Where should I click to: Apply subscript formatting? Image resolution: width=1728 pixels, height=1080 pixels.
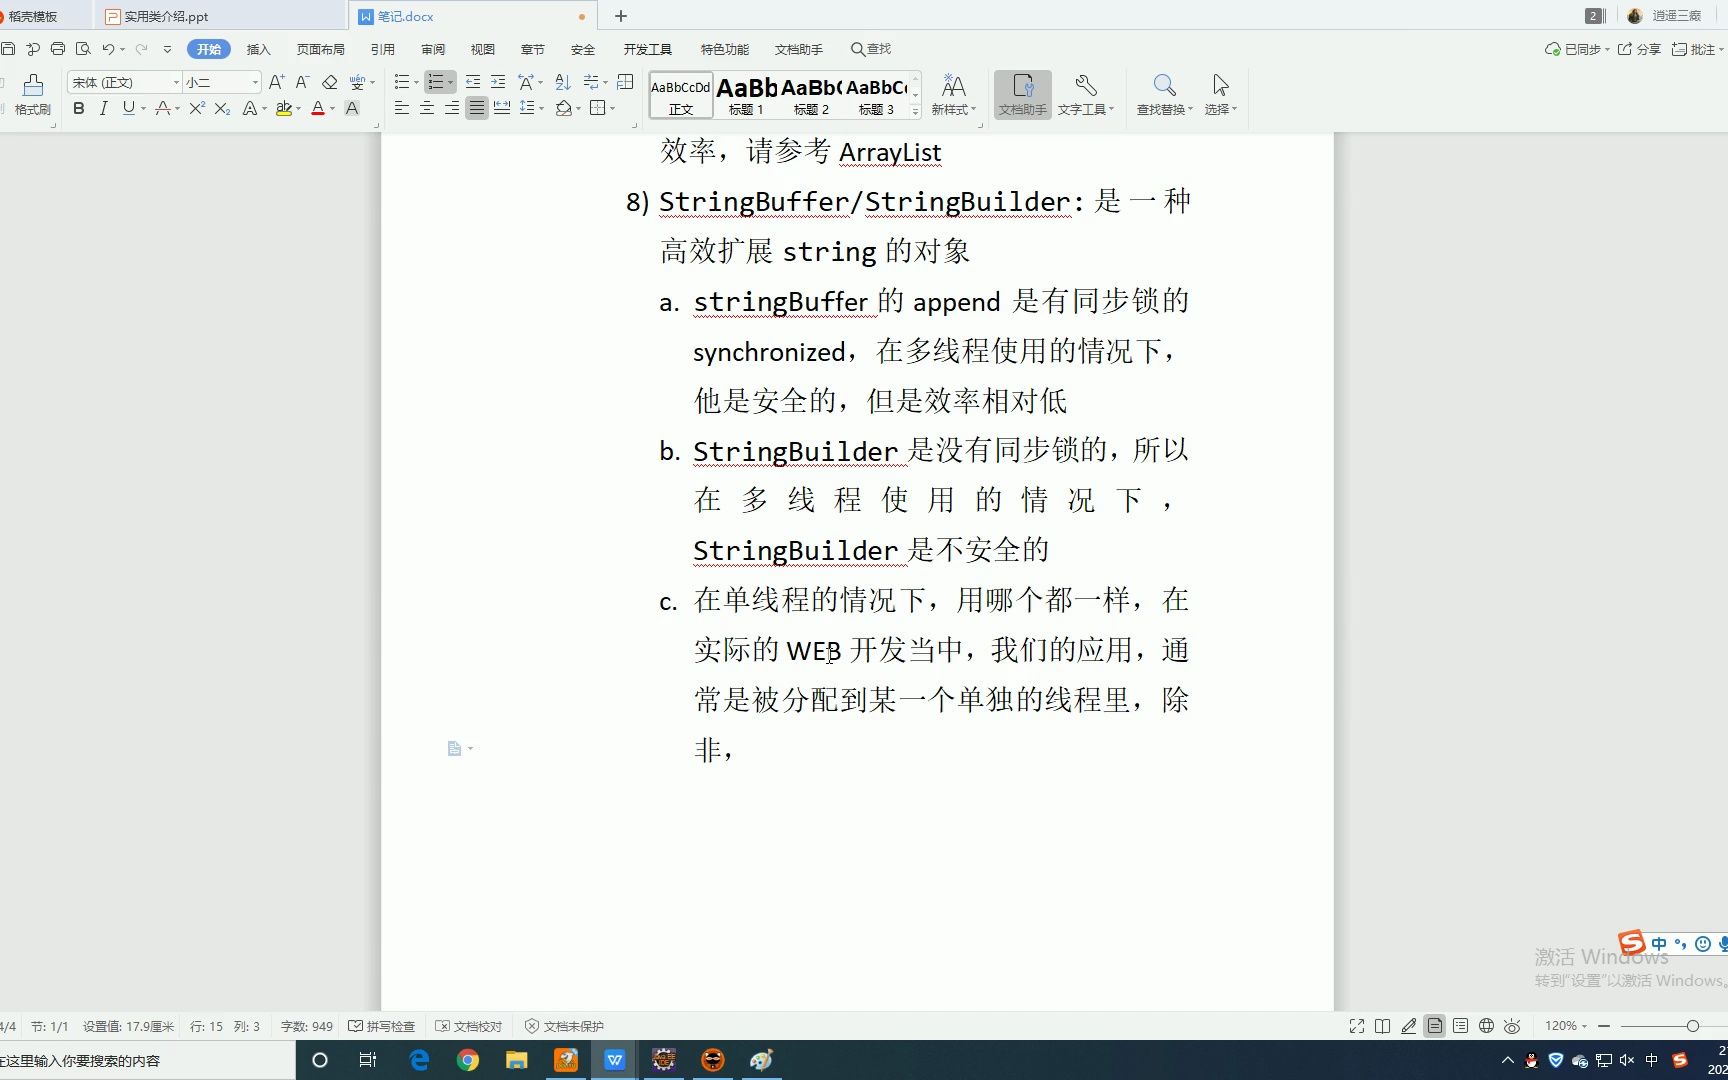point(222,108)
